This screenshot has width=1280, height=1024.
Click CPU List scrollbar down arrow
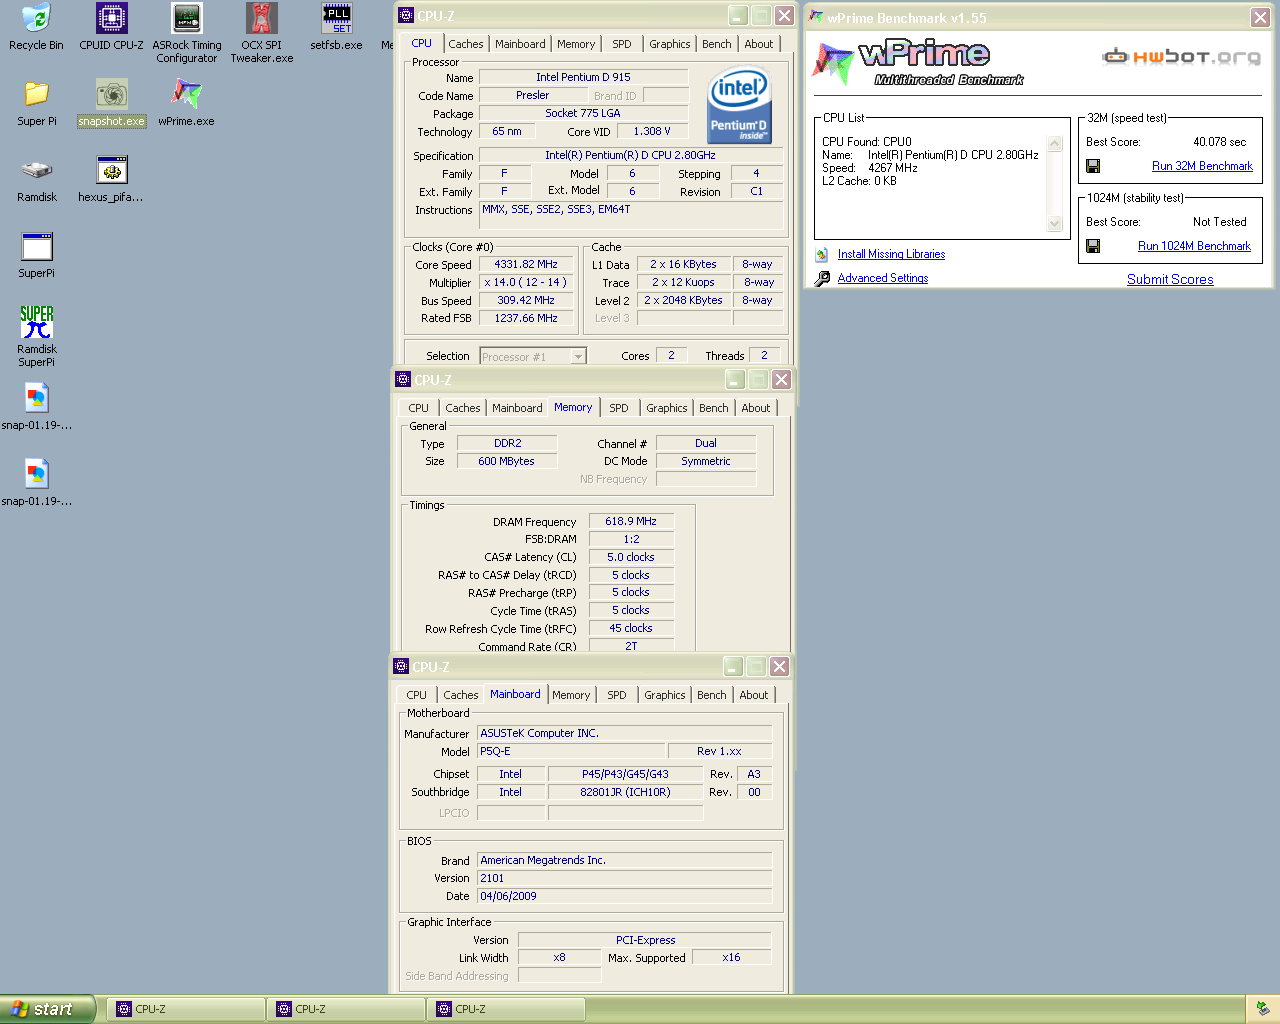[1055, 224]
